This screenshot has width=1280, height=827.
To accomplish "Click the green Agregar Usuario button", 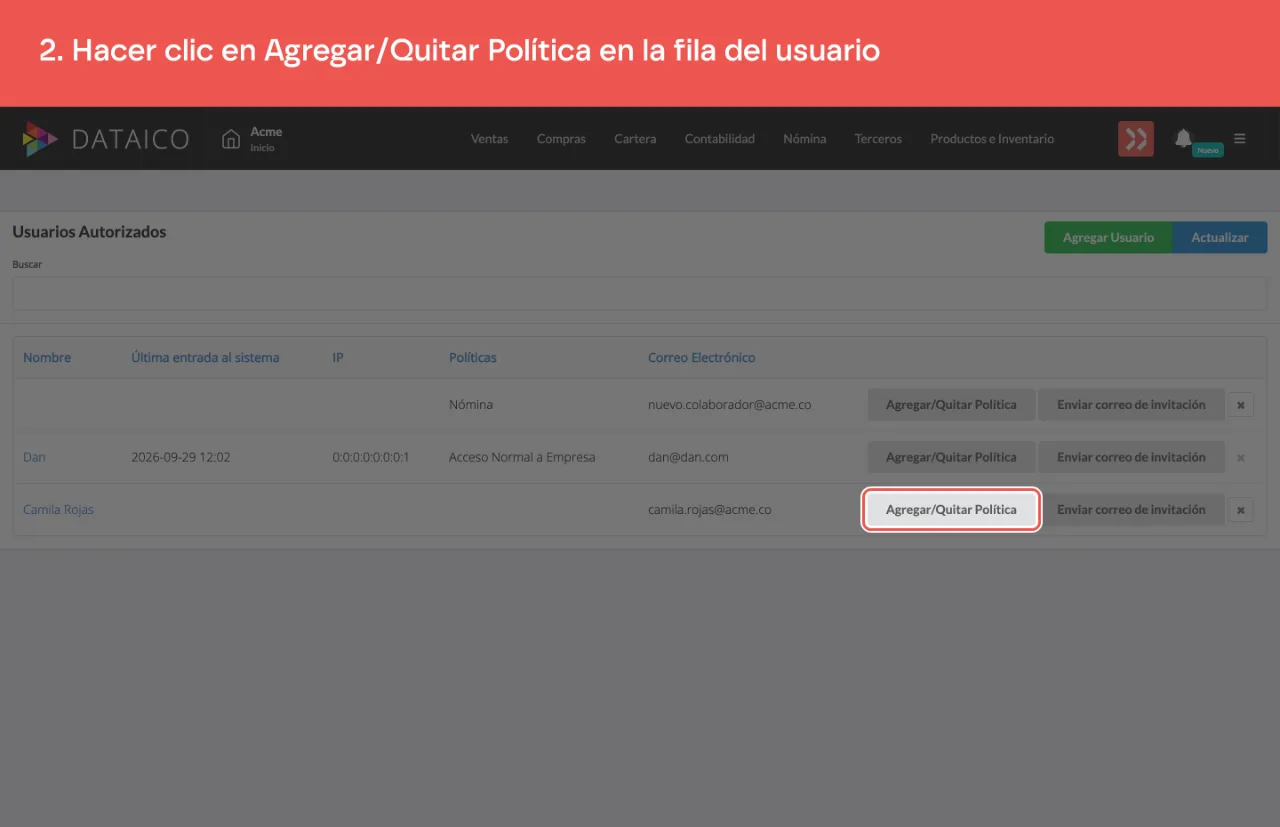I will [x=1108, y=238].
